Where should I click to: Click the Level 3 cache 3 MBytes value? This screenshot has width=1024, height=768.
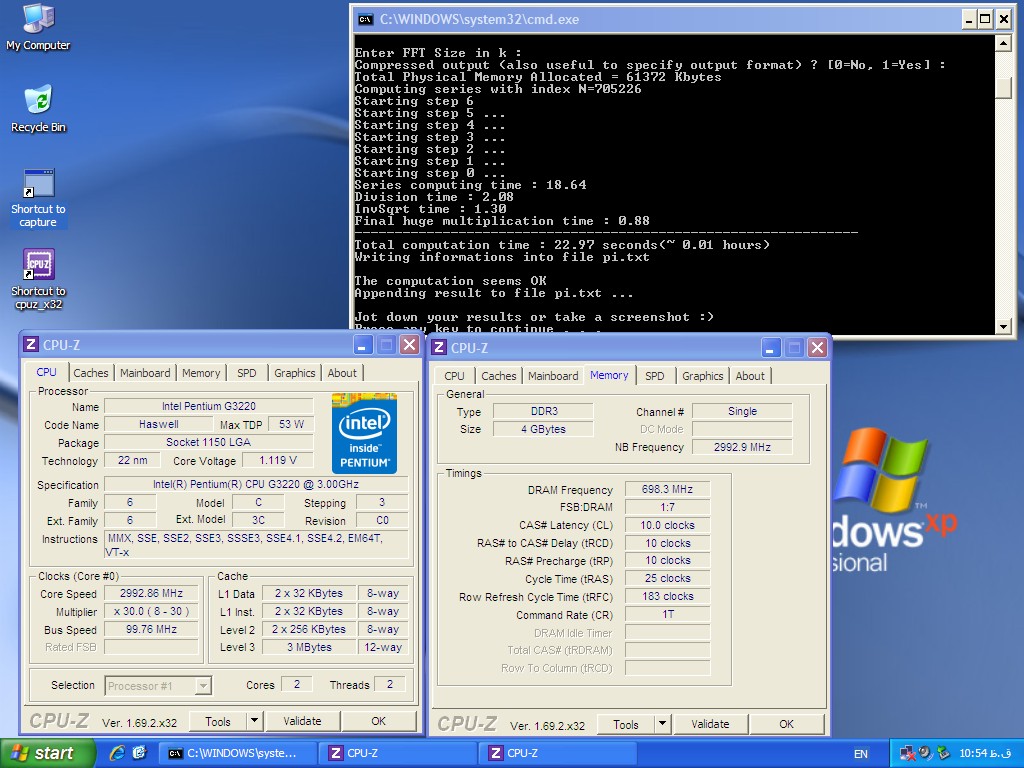pos(309,647)
